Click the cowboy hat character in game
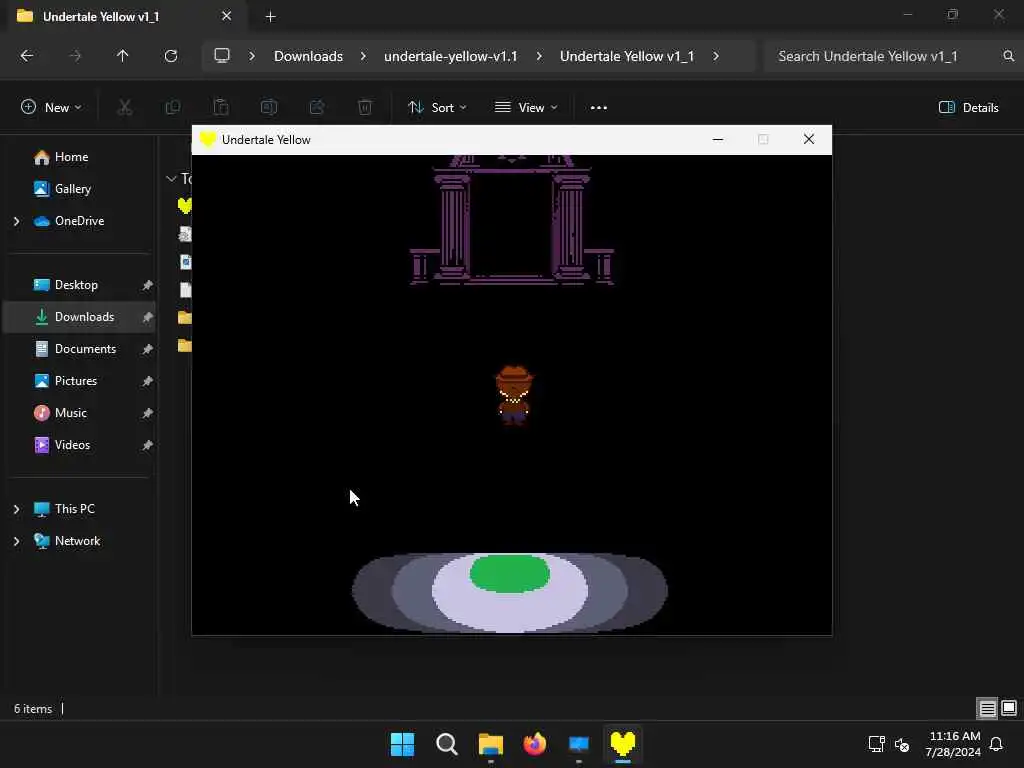This screenshot has width=1024, height=768. pos(514,395)
